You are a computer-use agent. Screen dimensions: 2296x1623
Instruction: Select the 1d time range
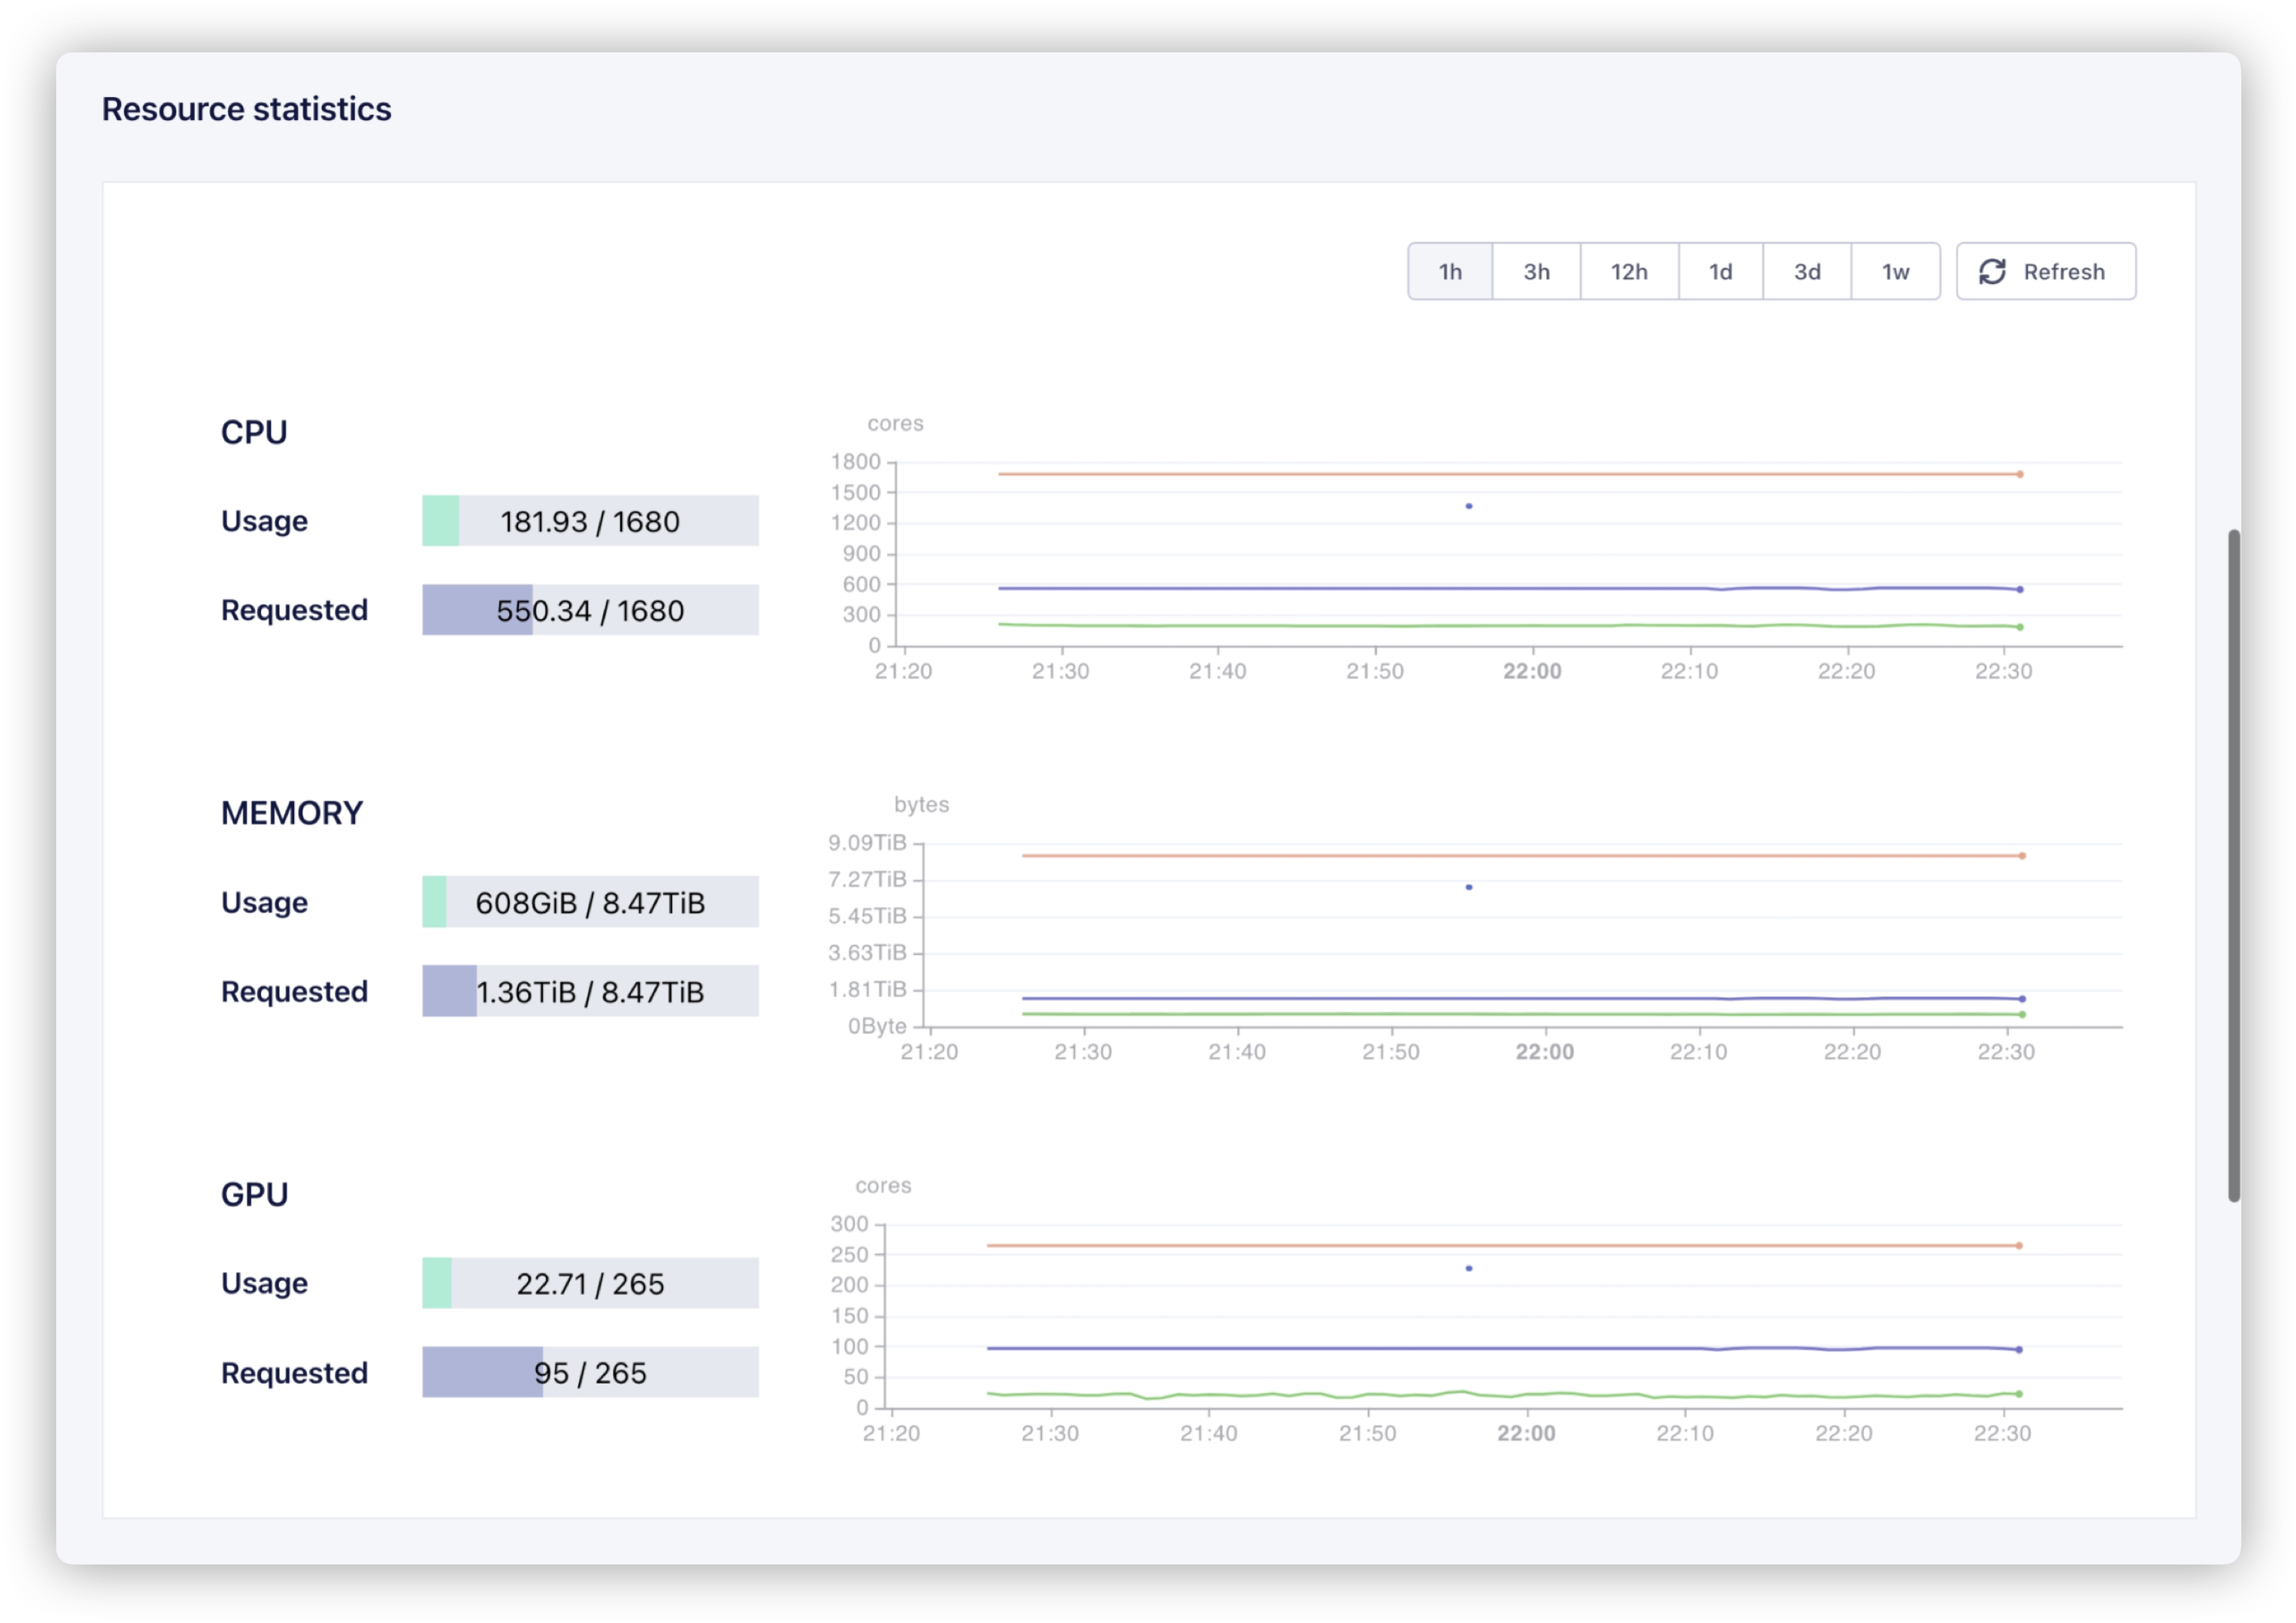(1720, 271)
